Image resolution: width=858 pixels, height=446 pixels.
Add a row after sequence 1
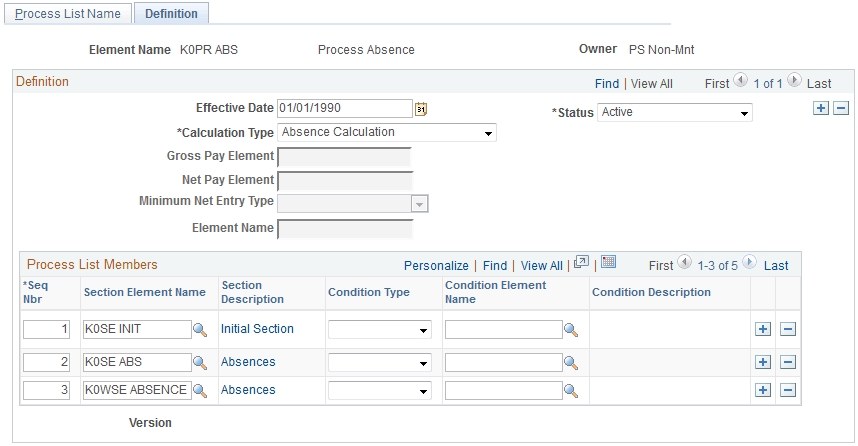tap(762, 330)
